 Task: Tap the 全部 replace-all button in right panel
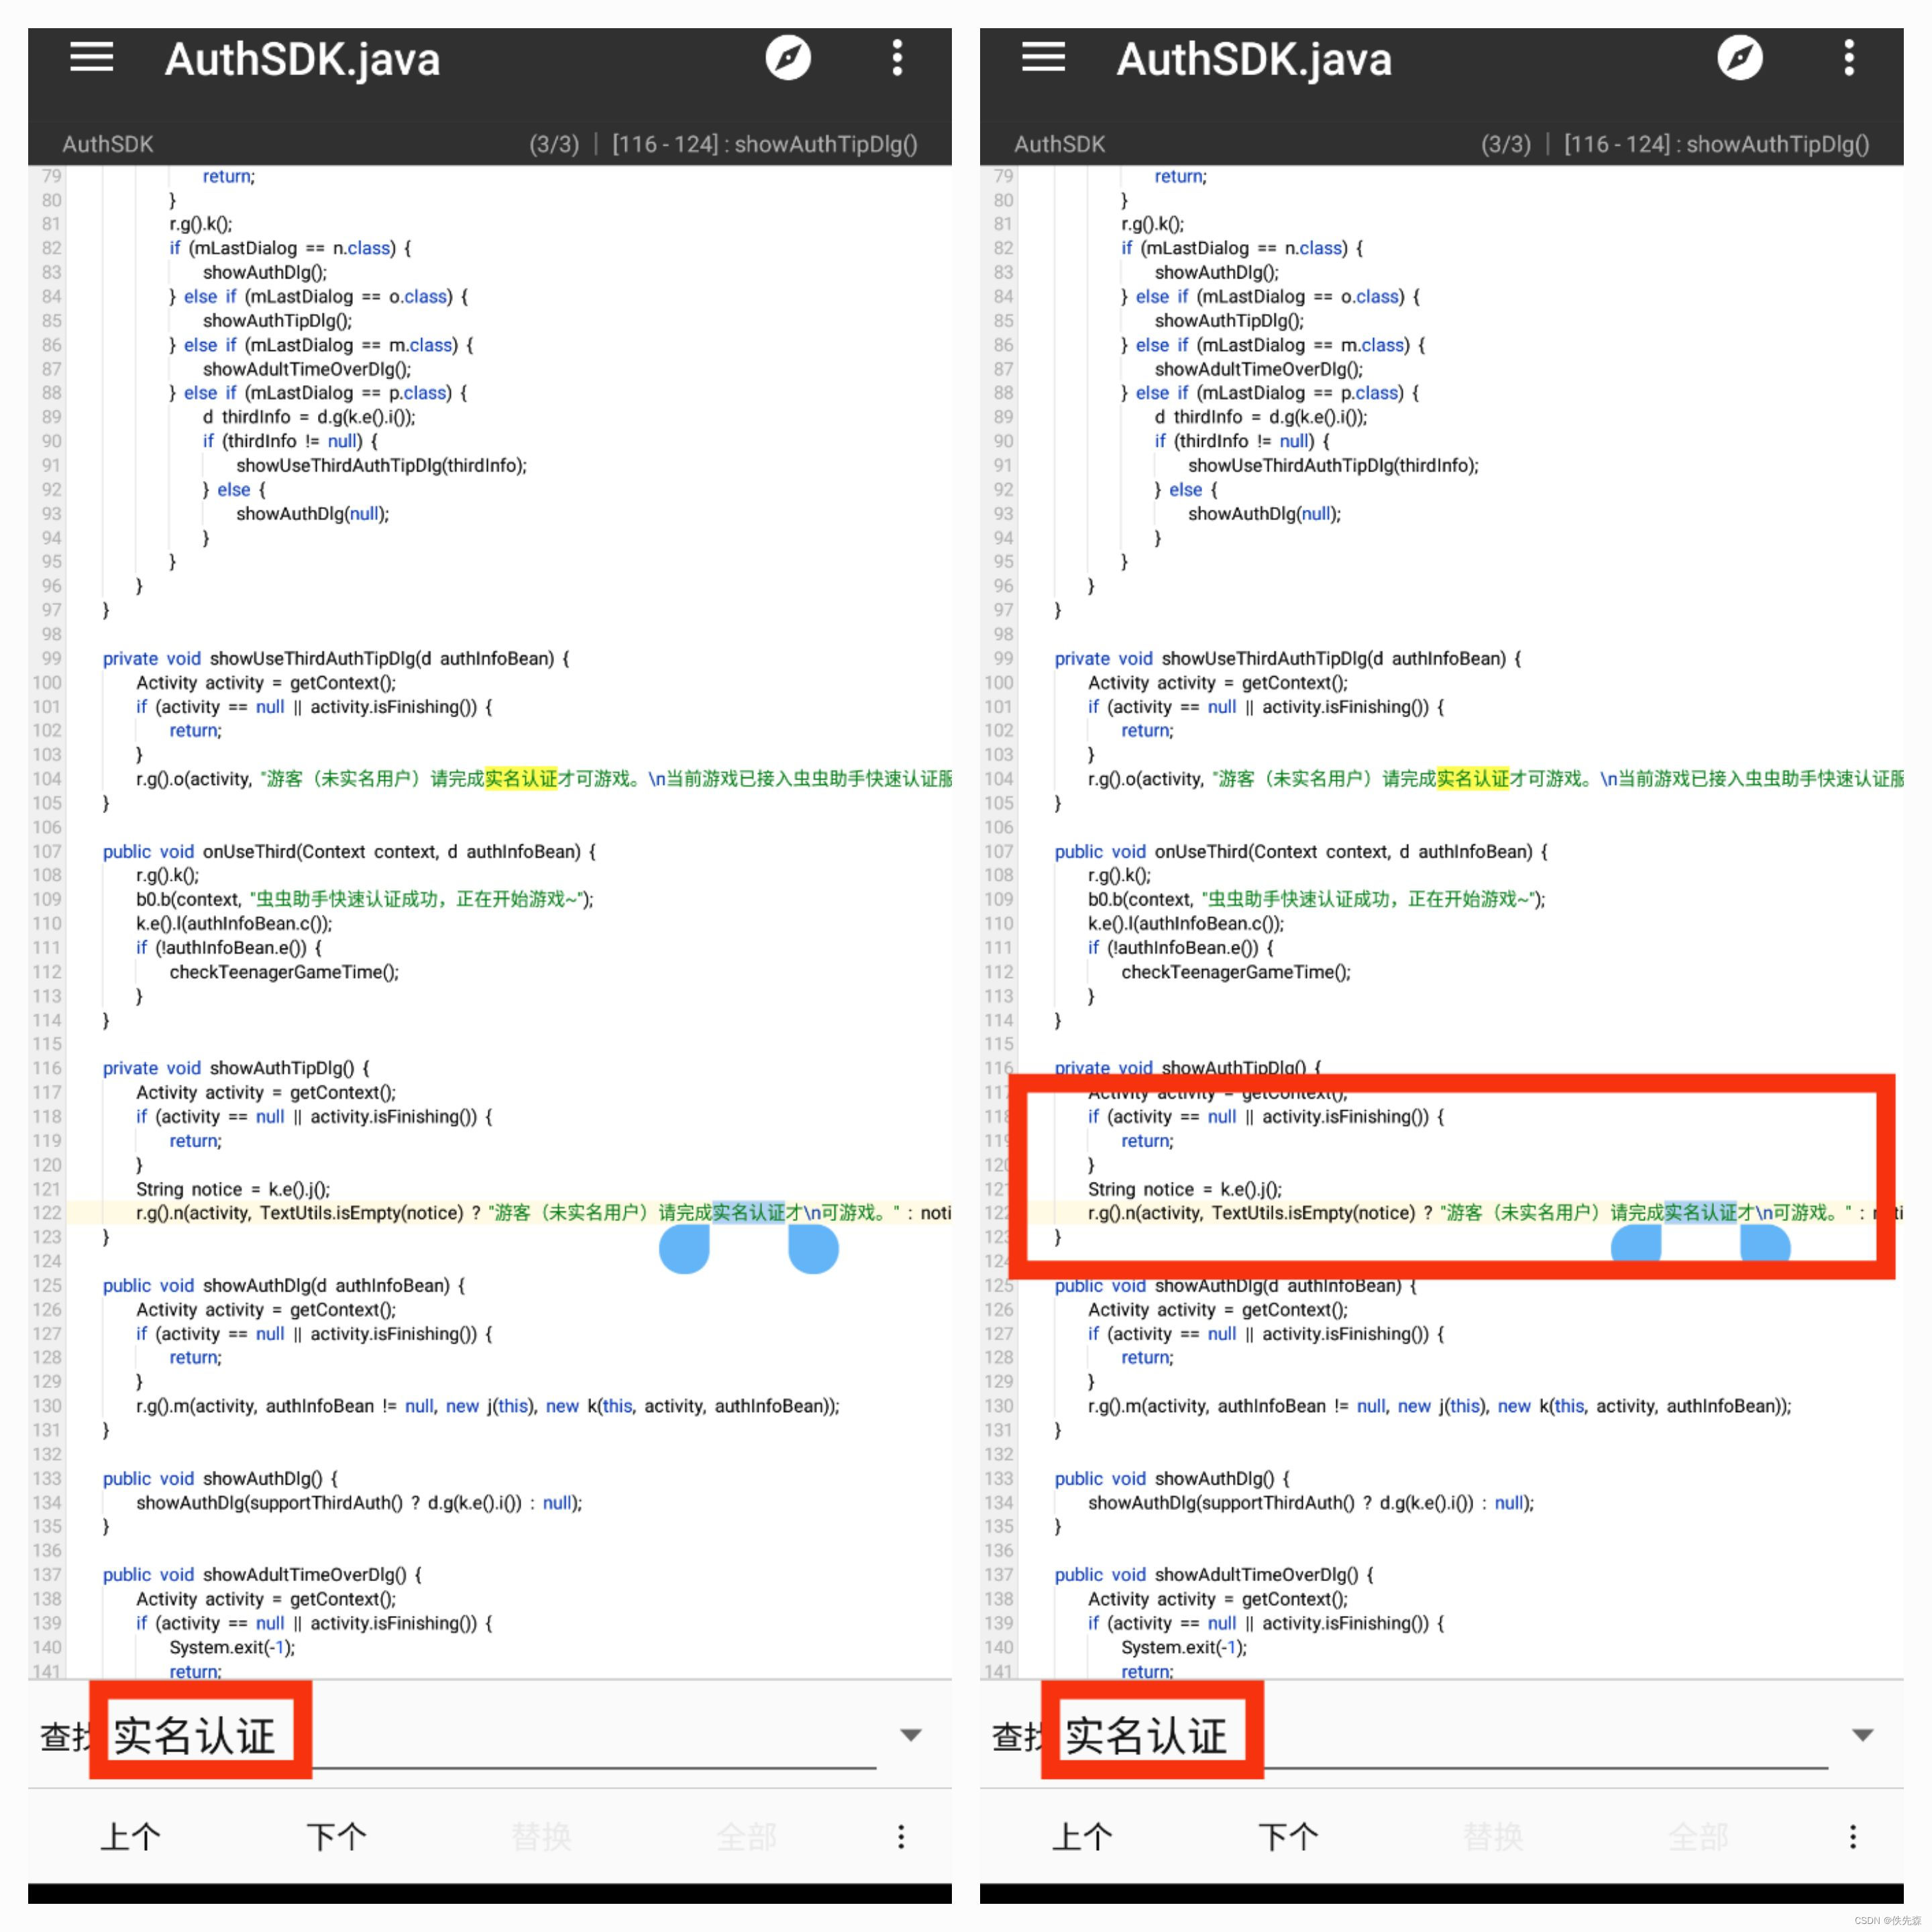tap(1698, 1836)
